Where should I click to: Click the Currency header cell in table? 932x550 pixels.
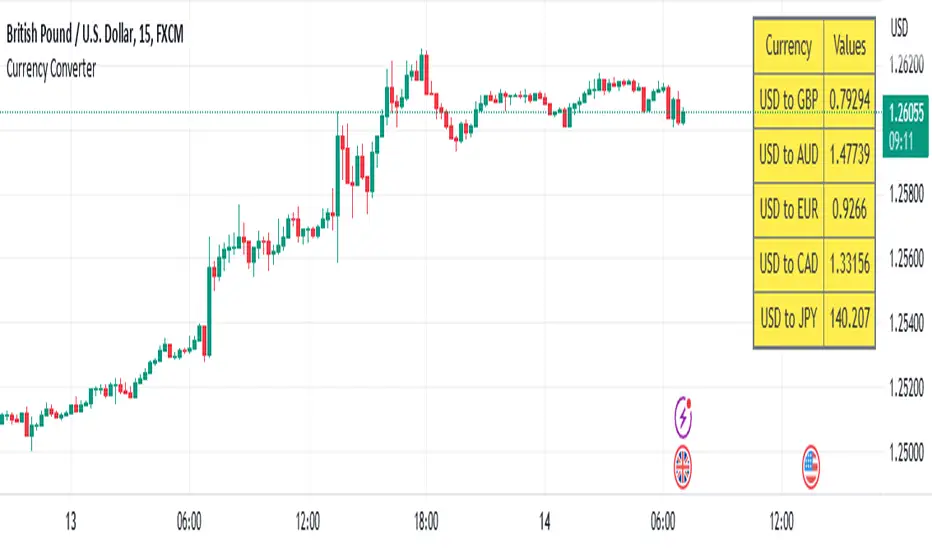(788, 46)
